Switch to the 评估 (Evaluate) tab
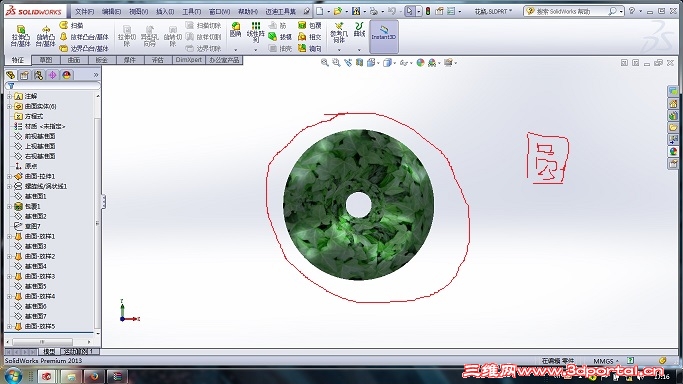 tap(157, 60)
